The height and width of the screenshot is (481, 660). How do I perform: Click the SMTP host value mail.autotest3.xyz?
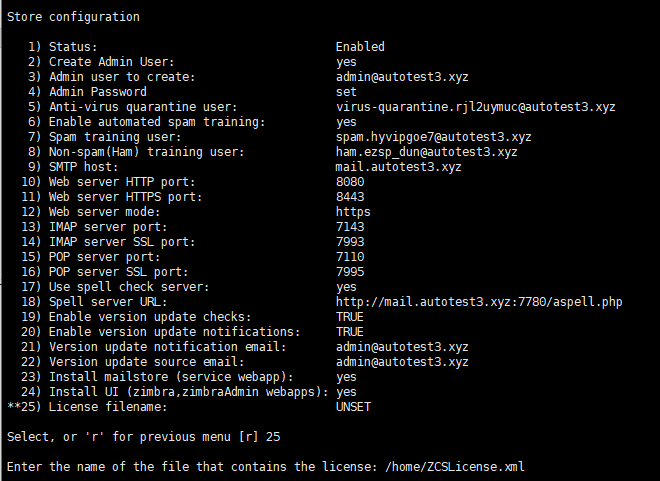click(399, 167)
